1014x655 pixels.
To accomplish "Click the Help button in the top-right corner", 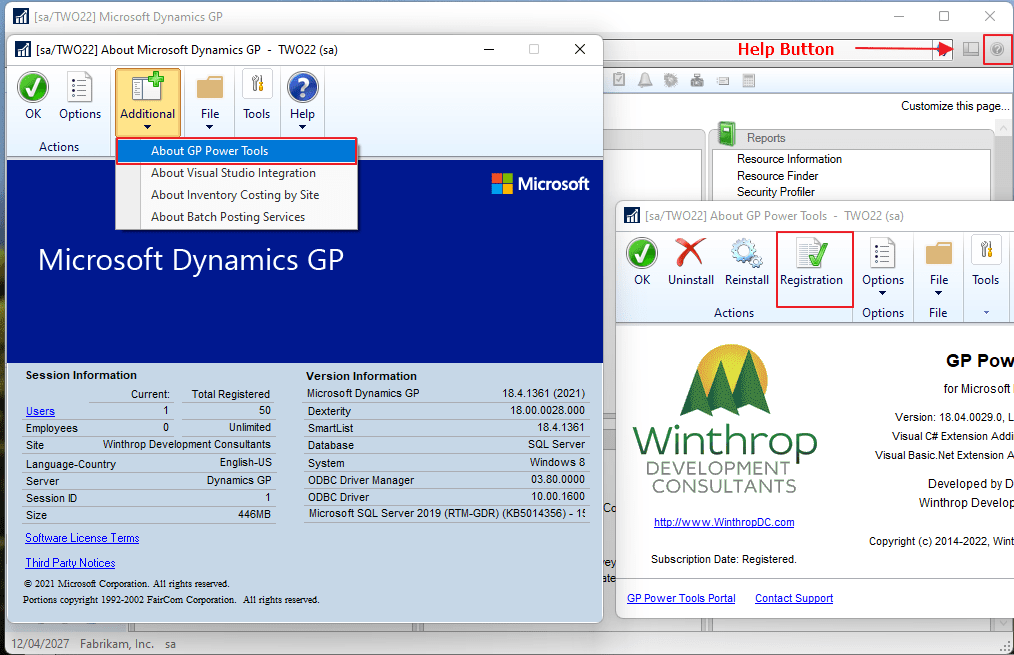I will tap(997, 49).
